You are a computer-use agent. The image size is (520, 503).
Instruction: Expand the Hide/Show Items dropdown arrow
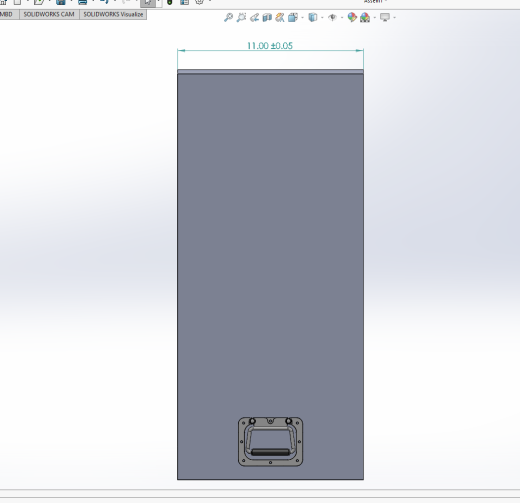pos(342,17)
